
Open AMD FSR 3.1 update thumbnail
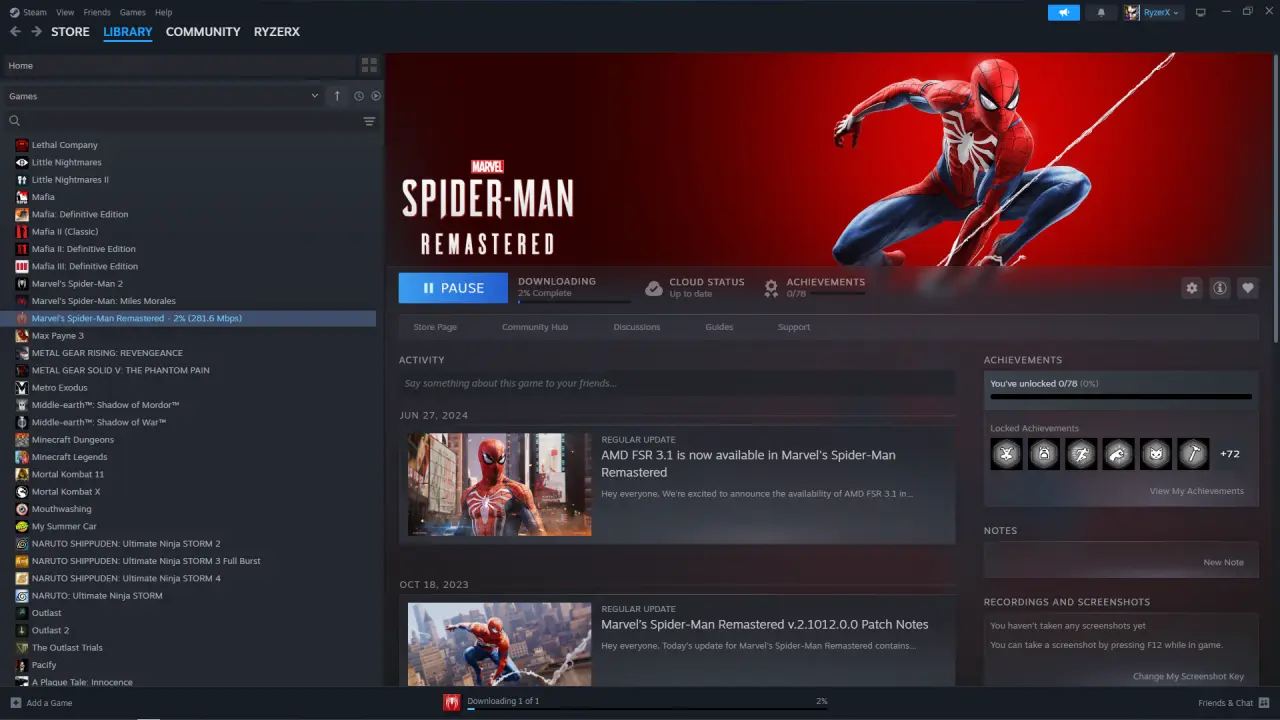pyautogui.click(x=499, y=484)
